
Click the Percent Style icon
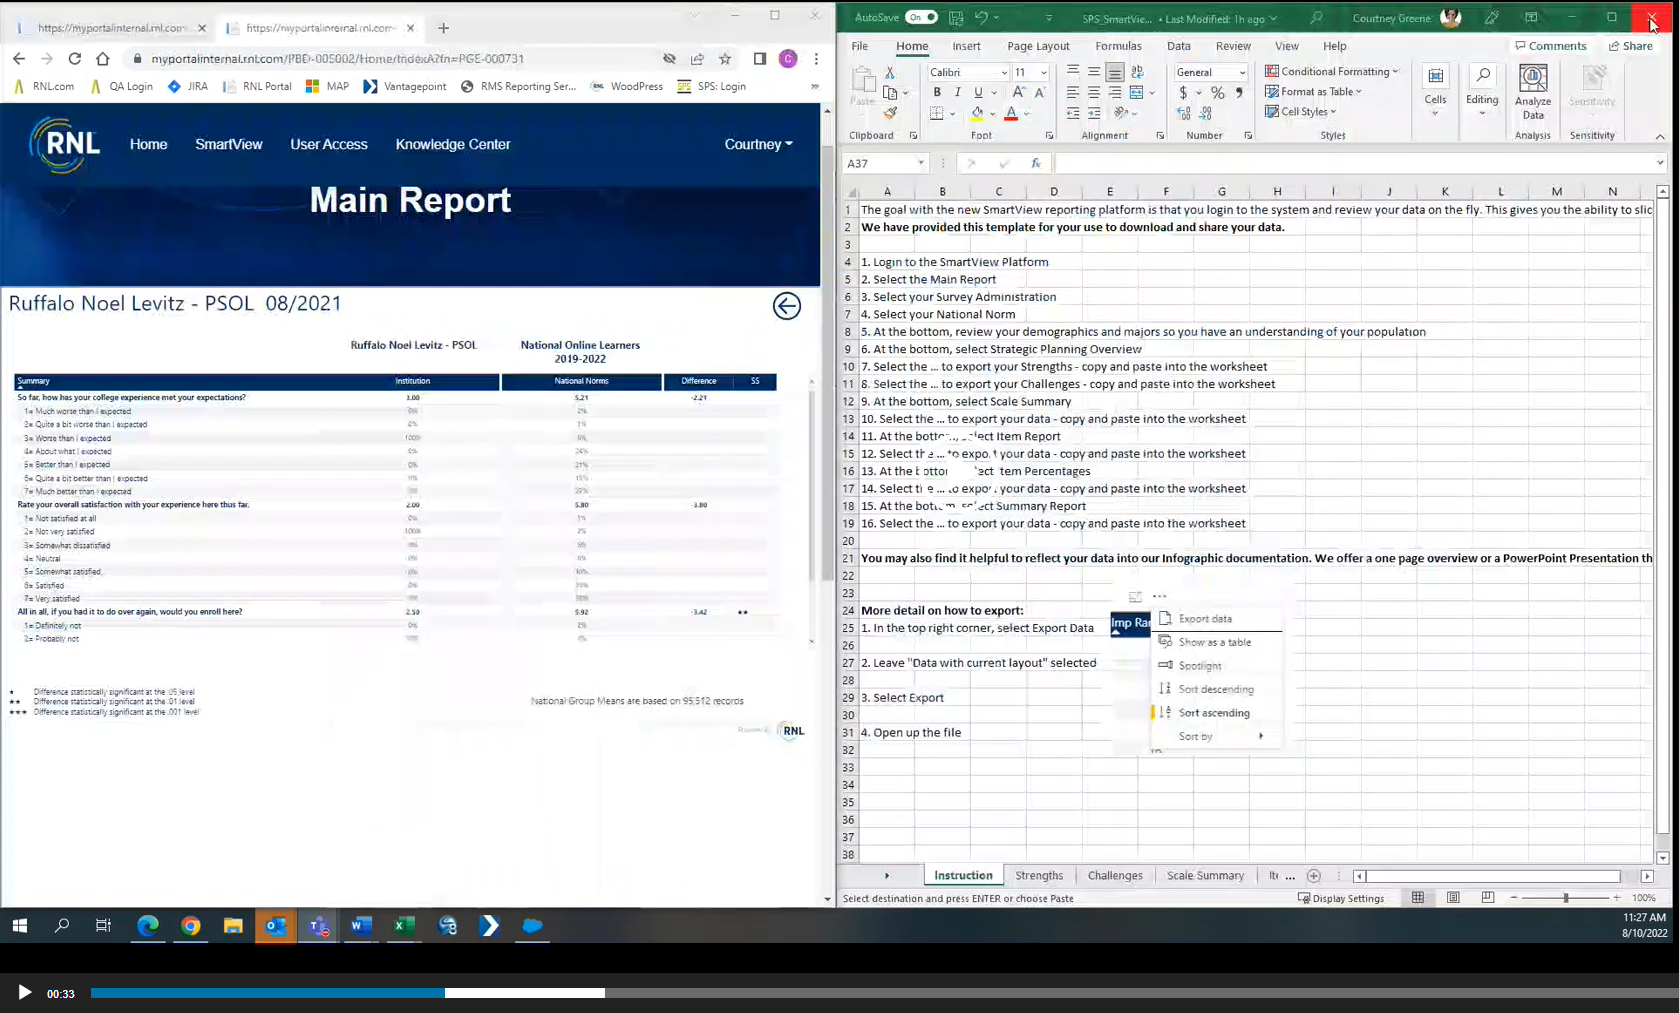coord(1217,93)
